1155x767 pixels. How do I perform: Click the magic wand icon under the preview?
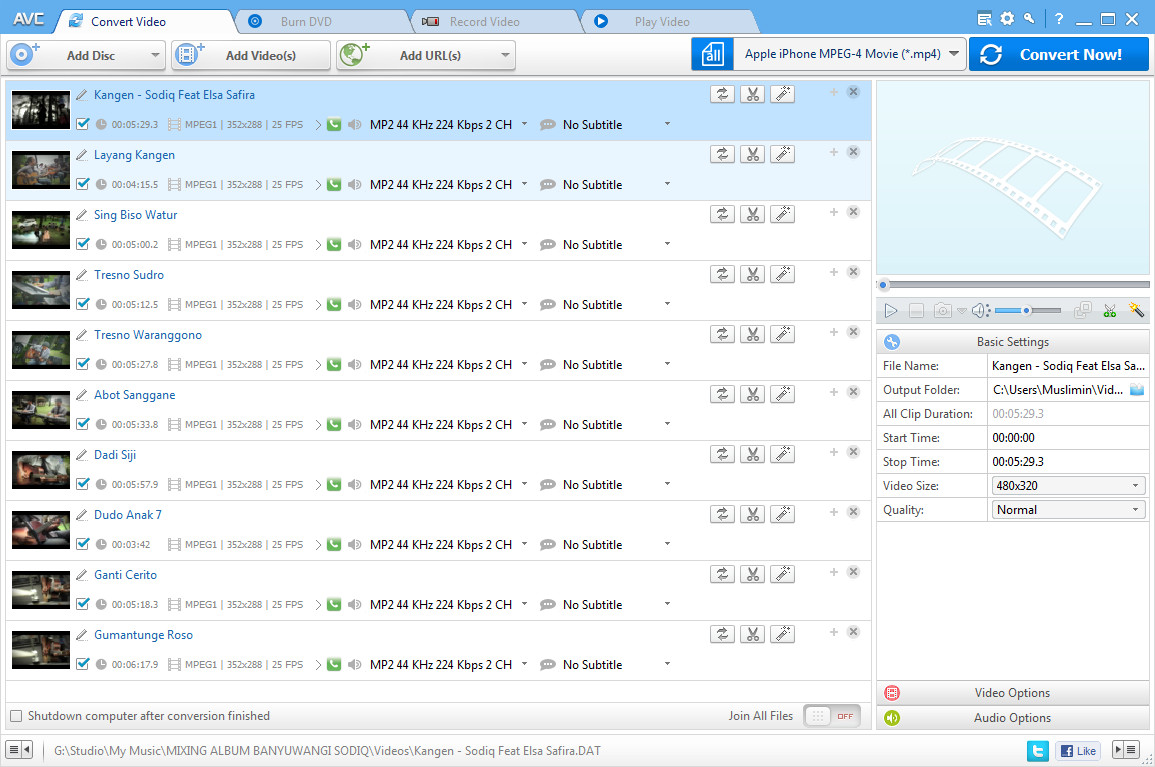[x=1137, y=310]
